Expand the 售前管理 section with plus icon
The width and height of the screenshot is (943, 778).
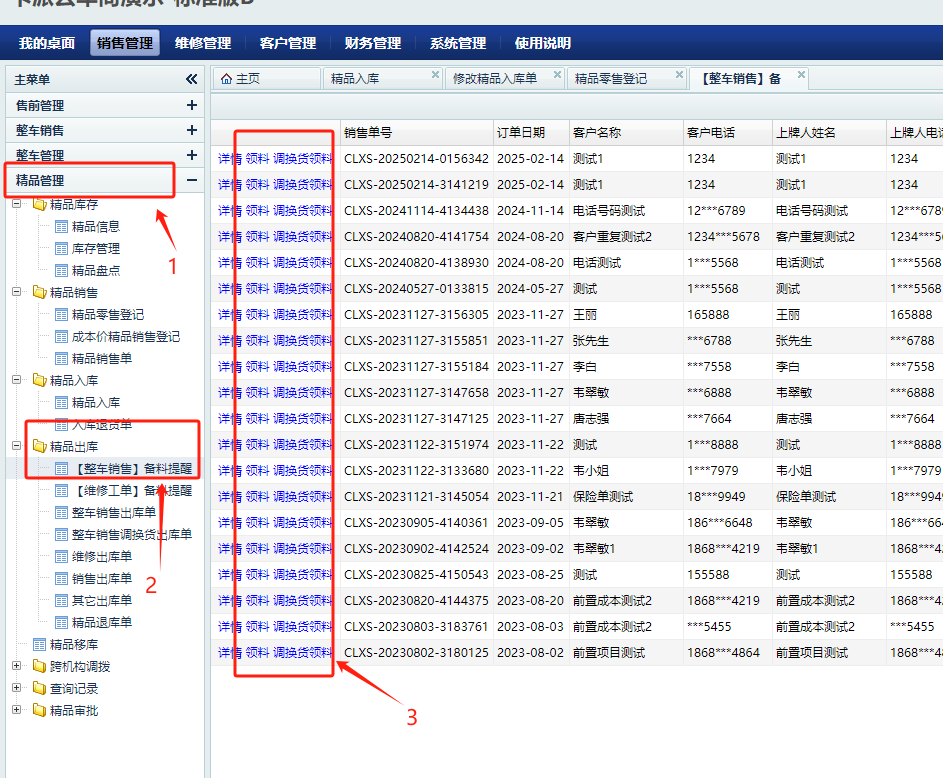coord(191,105)
